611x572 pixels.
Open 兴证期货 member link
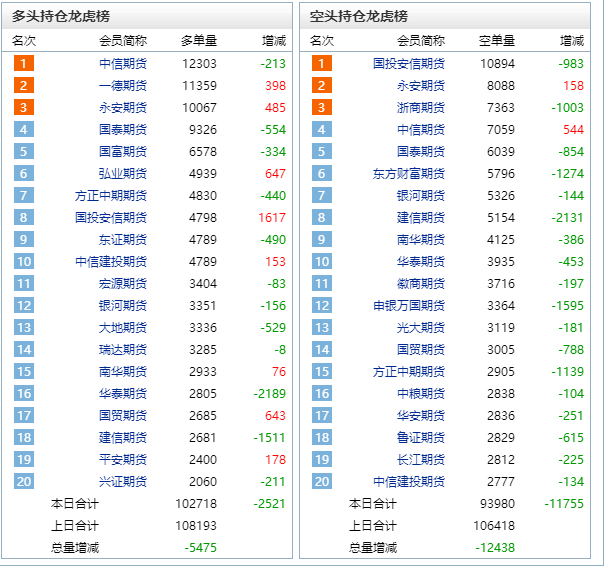point(123,482)
